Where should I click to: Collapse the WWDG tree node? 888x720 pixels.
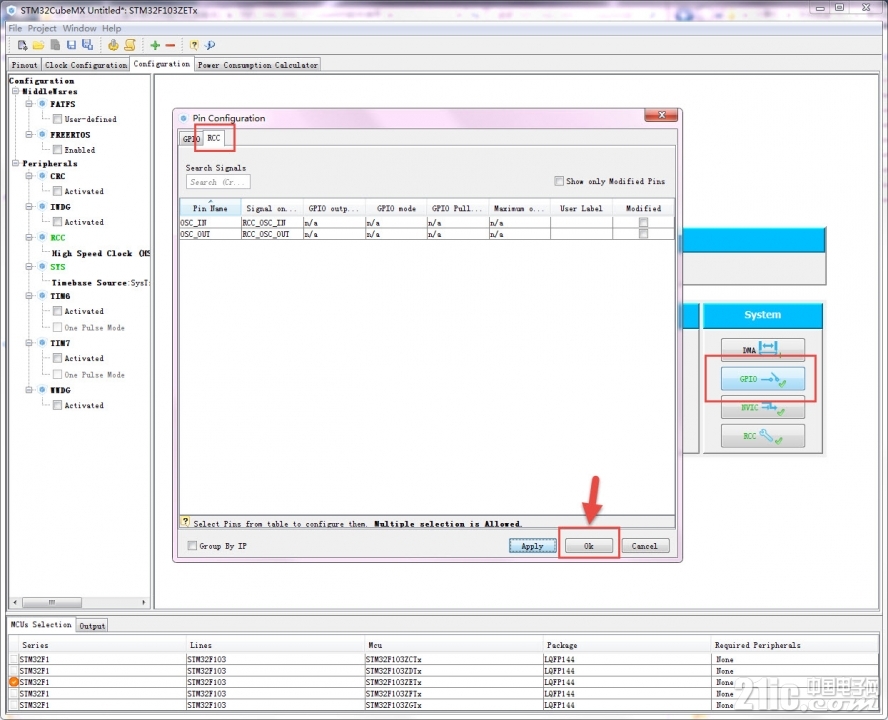click(29, 390)
